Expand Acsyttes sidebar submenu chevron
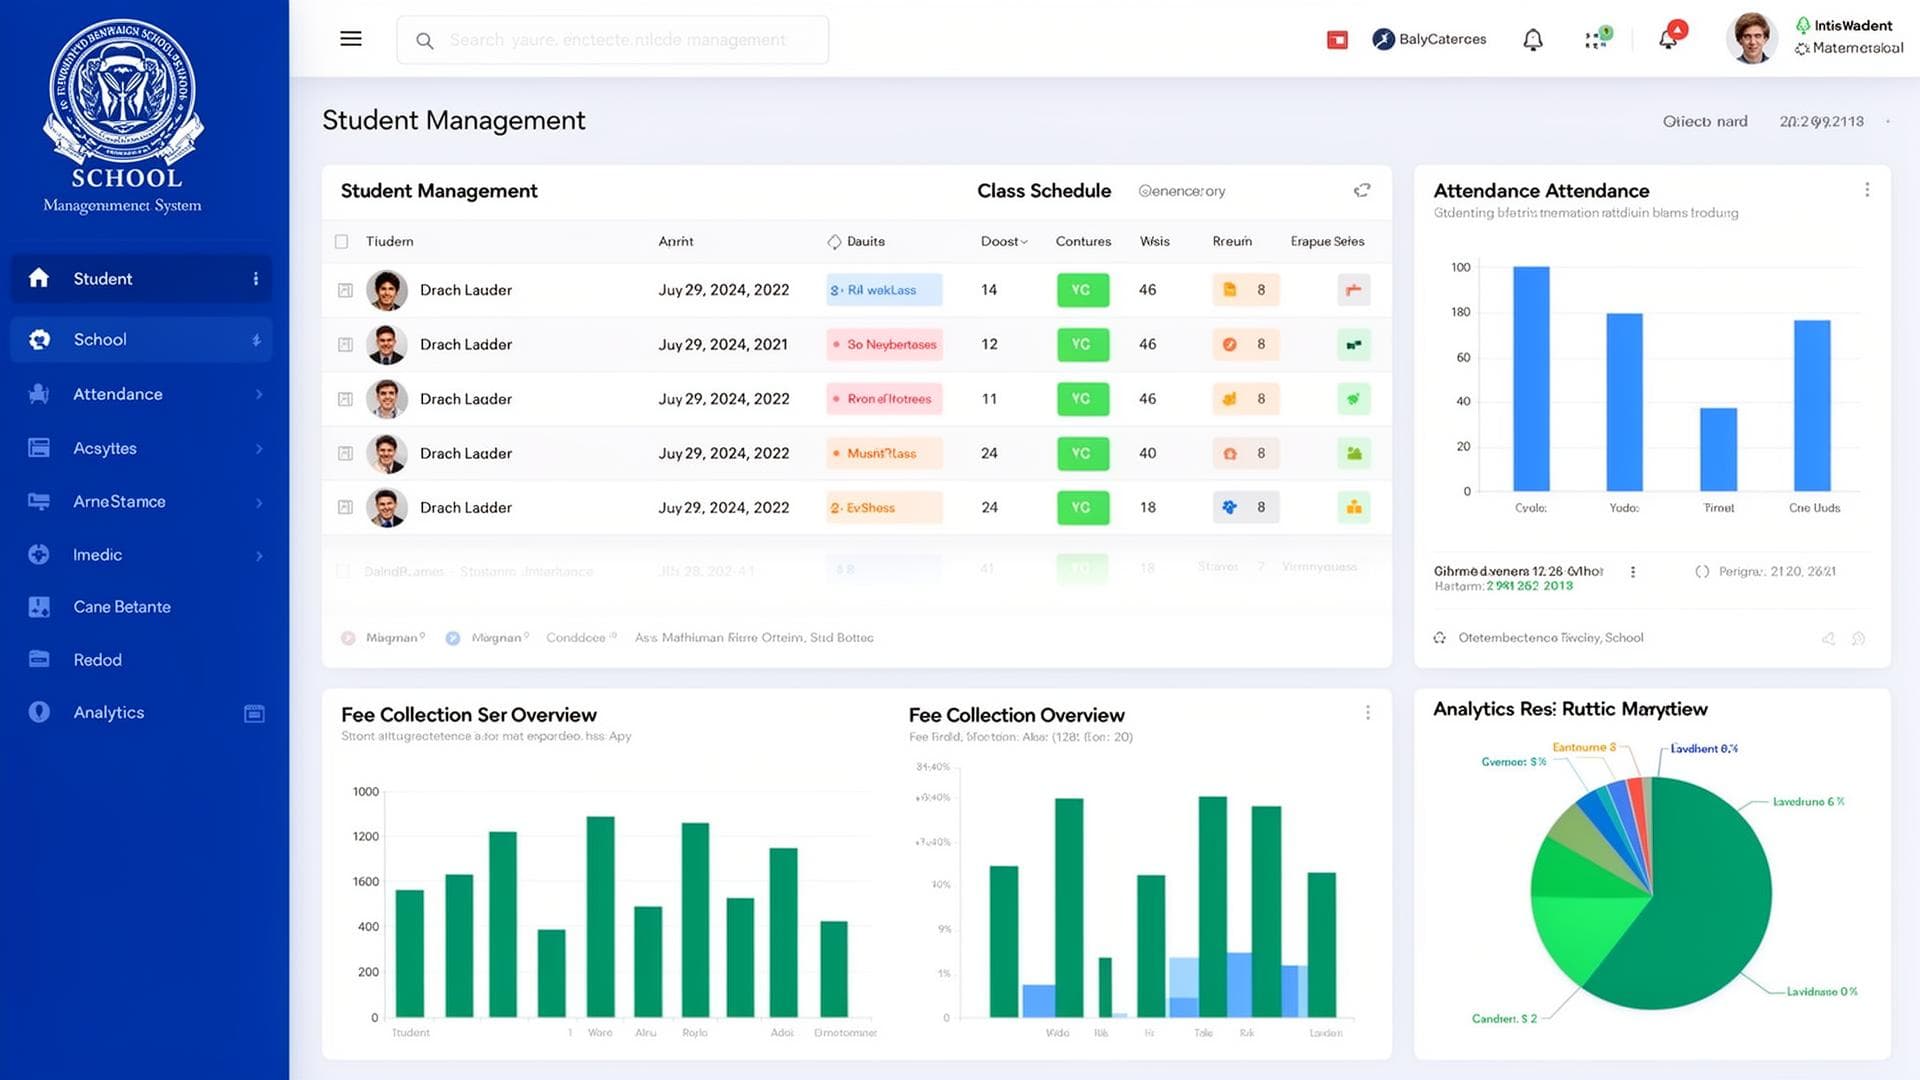1920x1080 pixels. click(259, 449)
